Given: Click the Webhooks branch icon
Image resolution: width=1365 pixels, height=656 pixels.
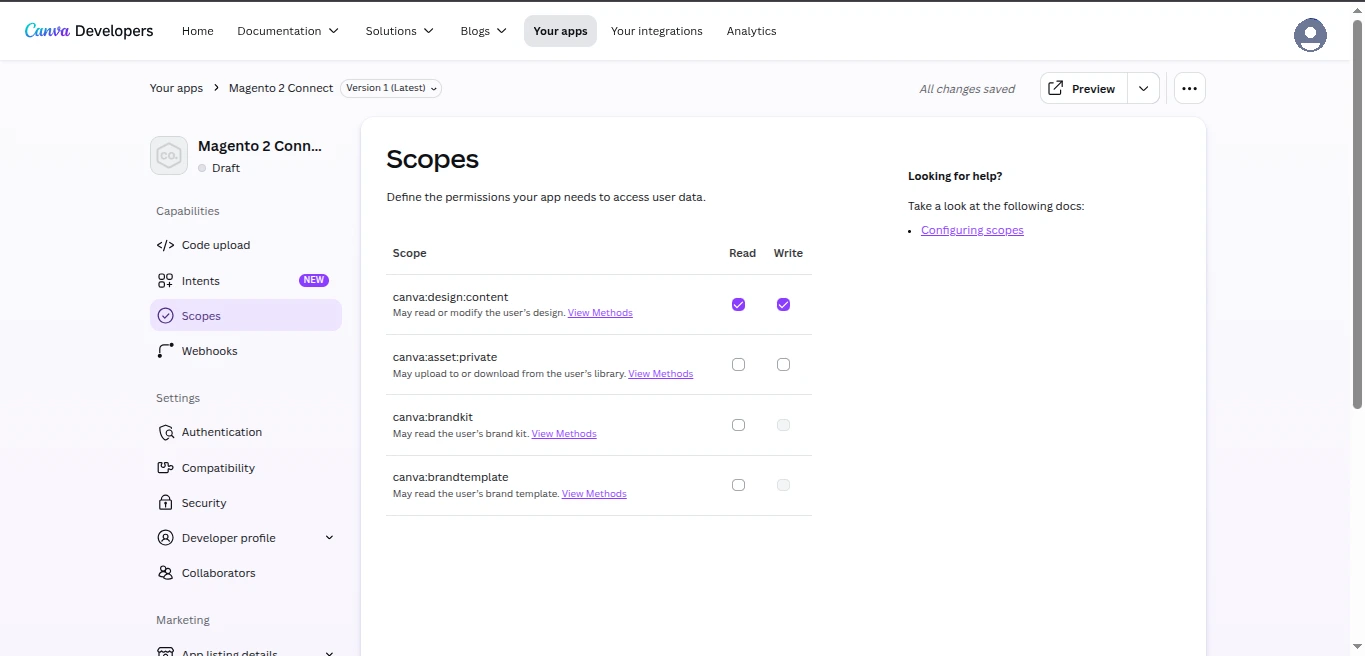Looking at the screenshot, I should (165, 351).
